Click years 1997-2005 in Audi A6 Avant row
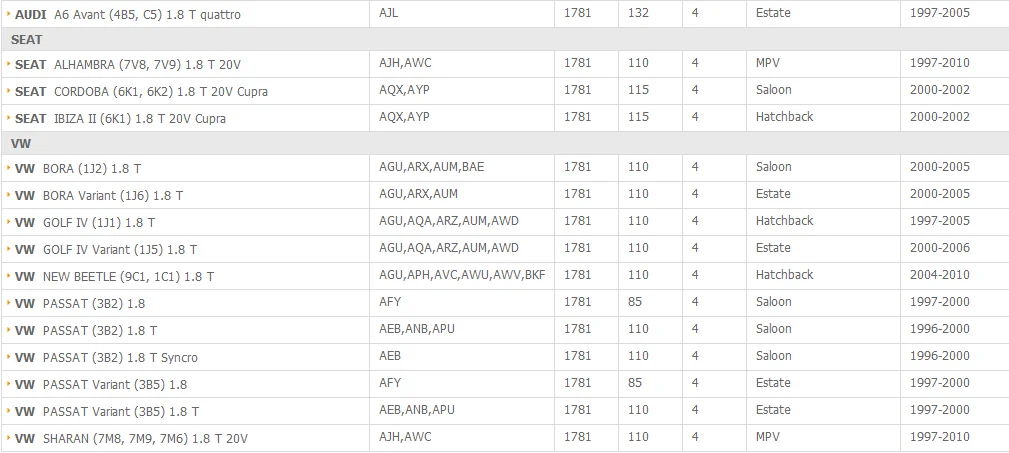 coord(940,13)
